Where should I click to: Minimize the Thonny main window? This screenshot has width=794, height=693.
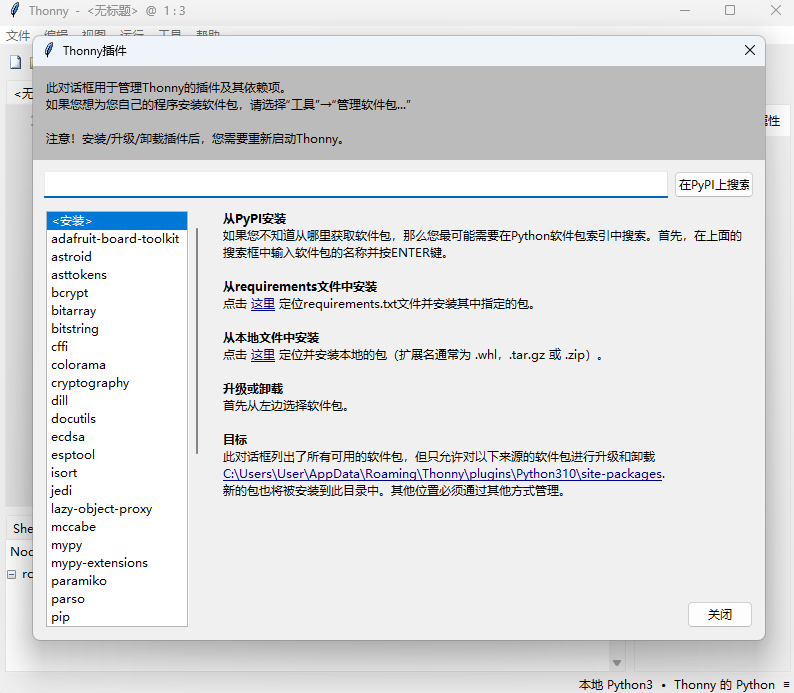point(685,10)
